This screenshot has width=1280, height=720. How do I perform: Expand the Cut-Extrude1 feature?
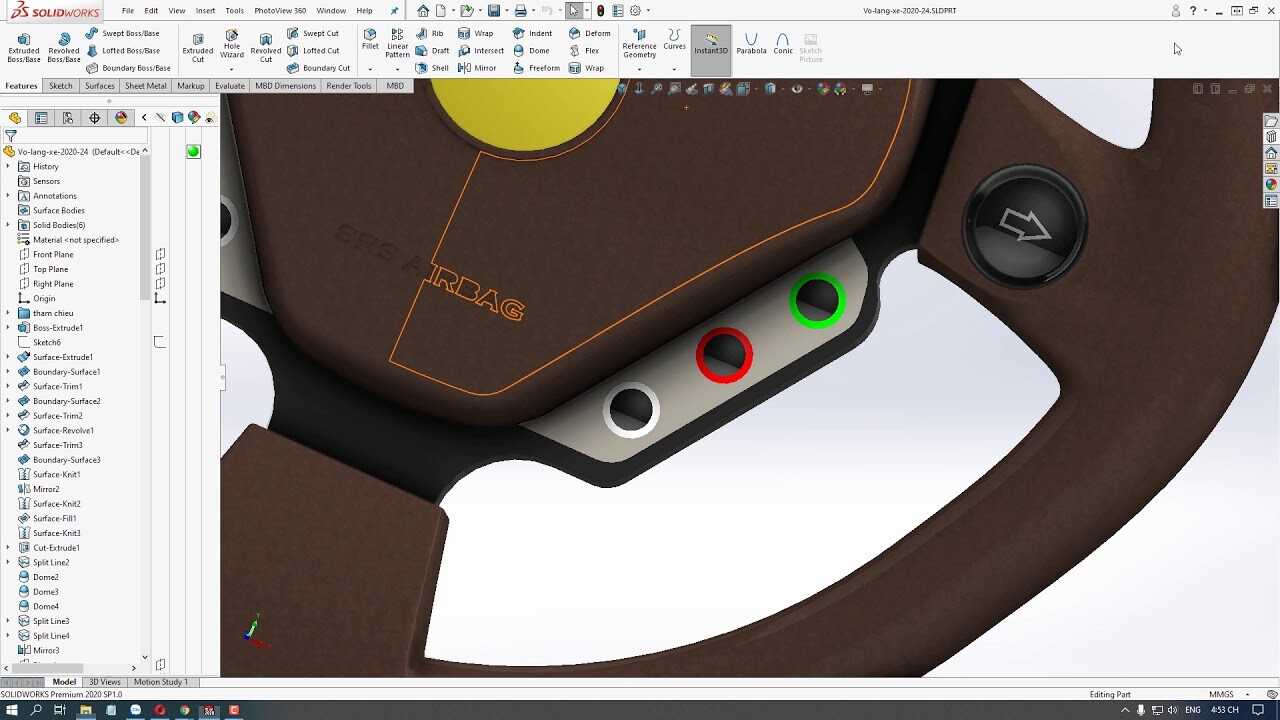(x=8, y=548)
